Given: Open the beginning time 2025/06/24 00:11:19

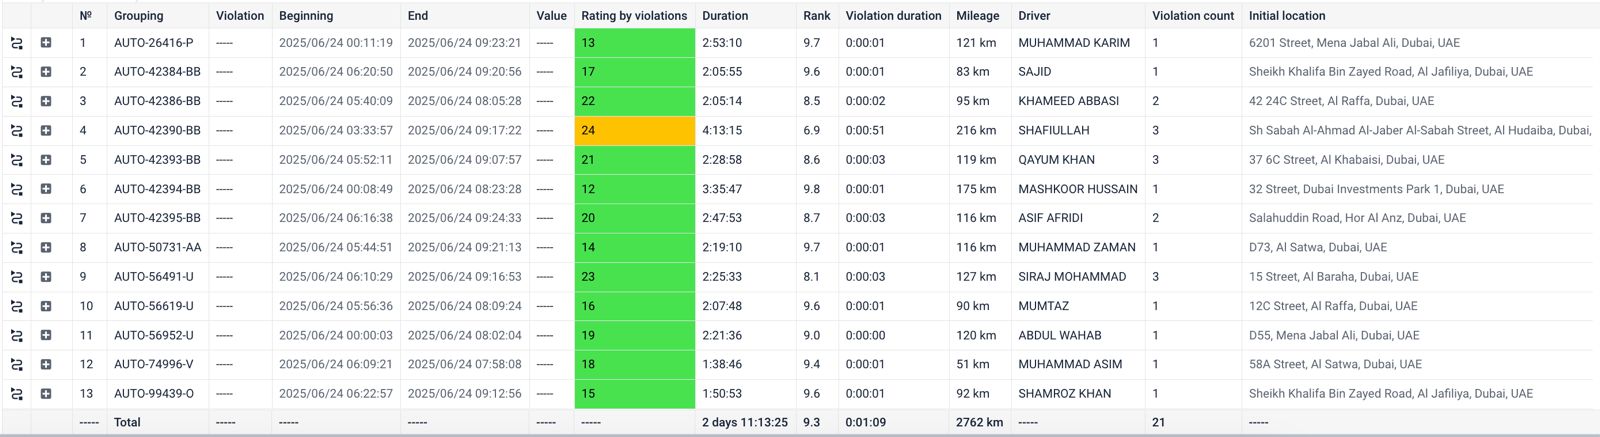Looking at the screenshot, I should point(335,43).
